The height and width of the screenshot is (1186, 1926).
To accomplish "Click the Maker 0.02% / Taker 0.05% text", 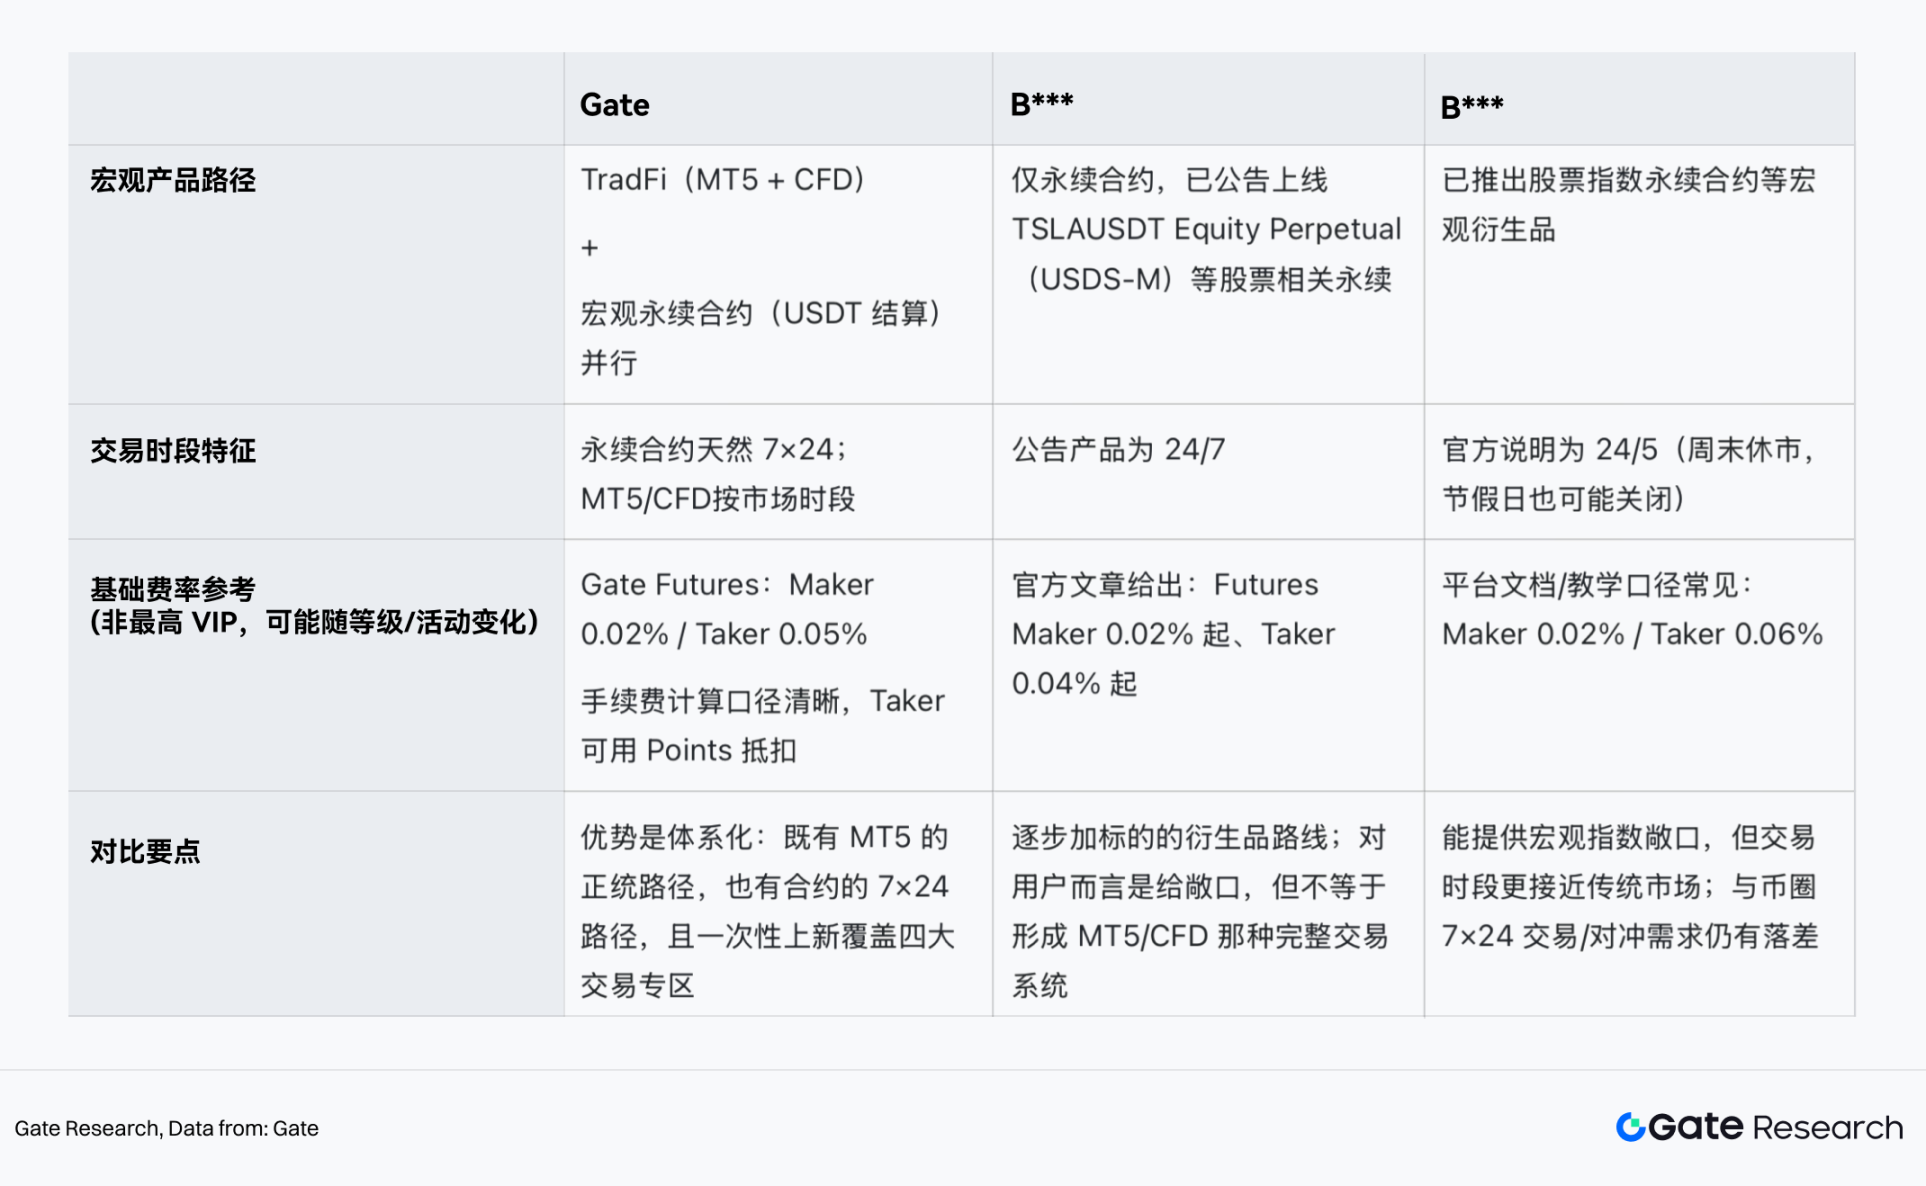I will pyautogui.click(x=723, y=634).
